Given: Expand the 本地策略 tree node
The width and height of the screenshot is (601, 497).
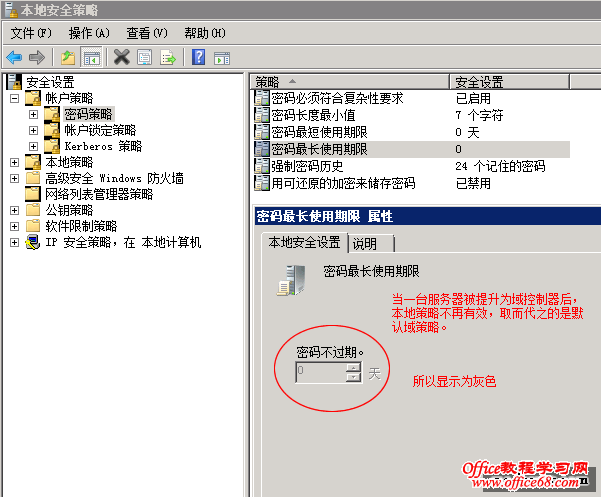Looking at the screenshot, I should point(14,162).
